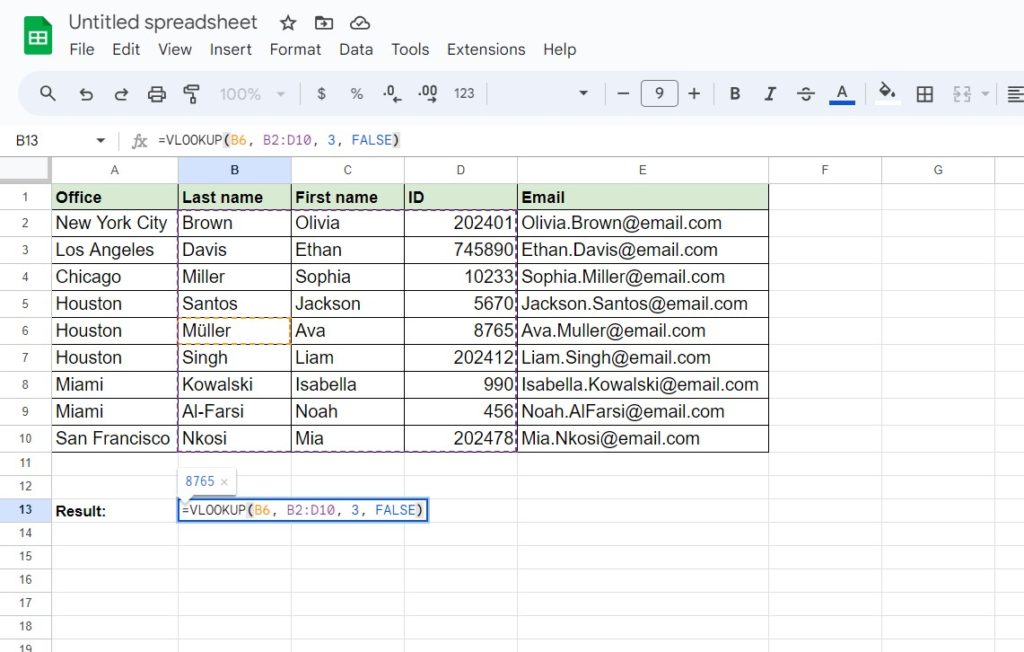
Task: Open the fill color picker
Action: coord(887,93)
